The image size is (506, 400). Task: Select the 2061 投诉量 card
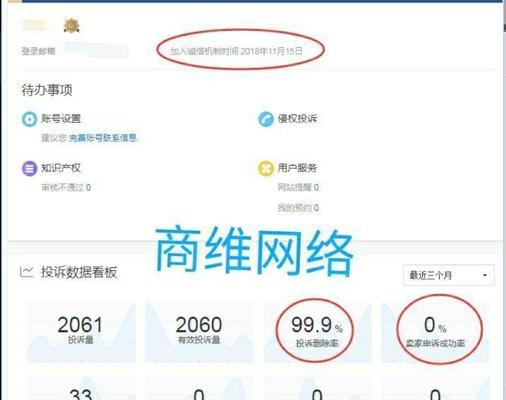pyautogui.click(x=81, y=332)
